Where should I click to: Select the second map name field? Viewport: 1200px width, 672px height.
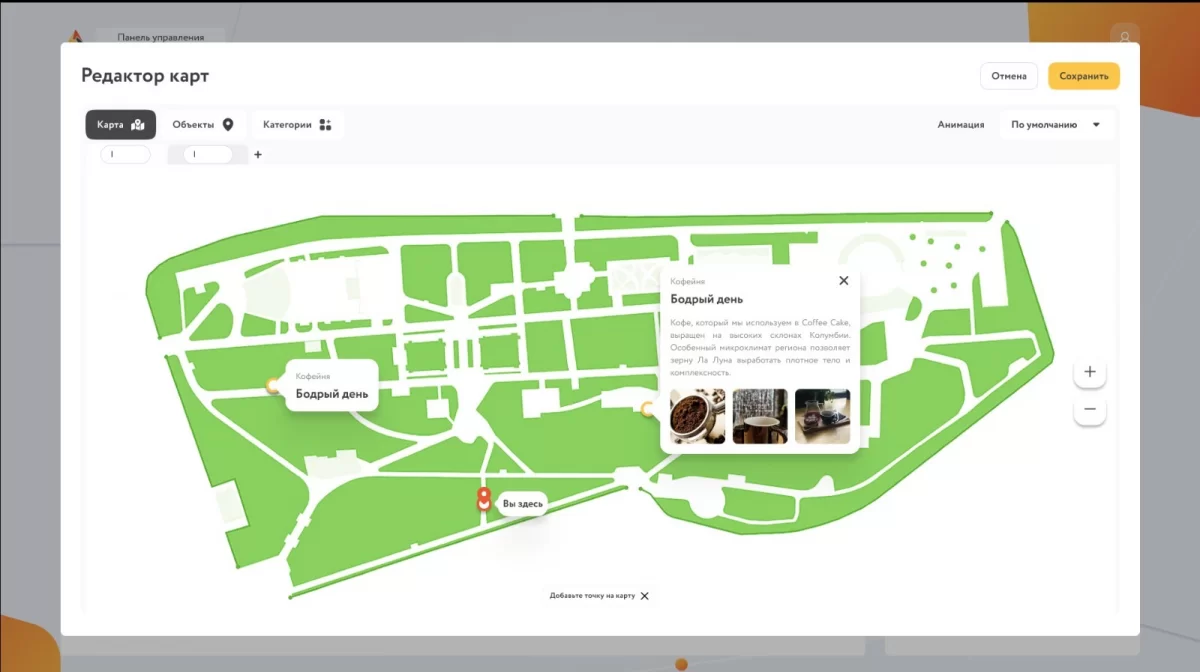(x=207, y=154)
